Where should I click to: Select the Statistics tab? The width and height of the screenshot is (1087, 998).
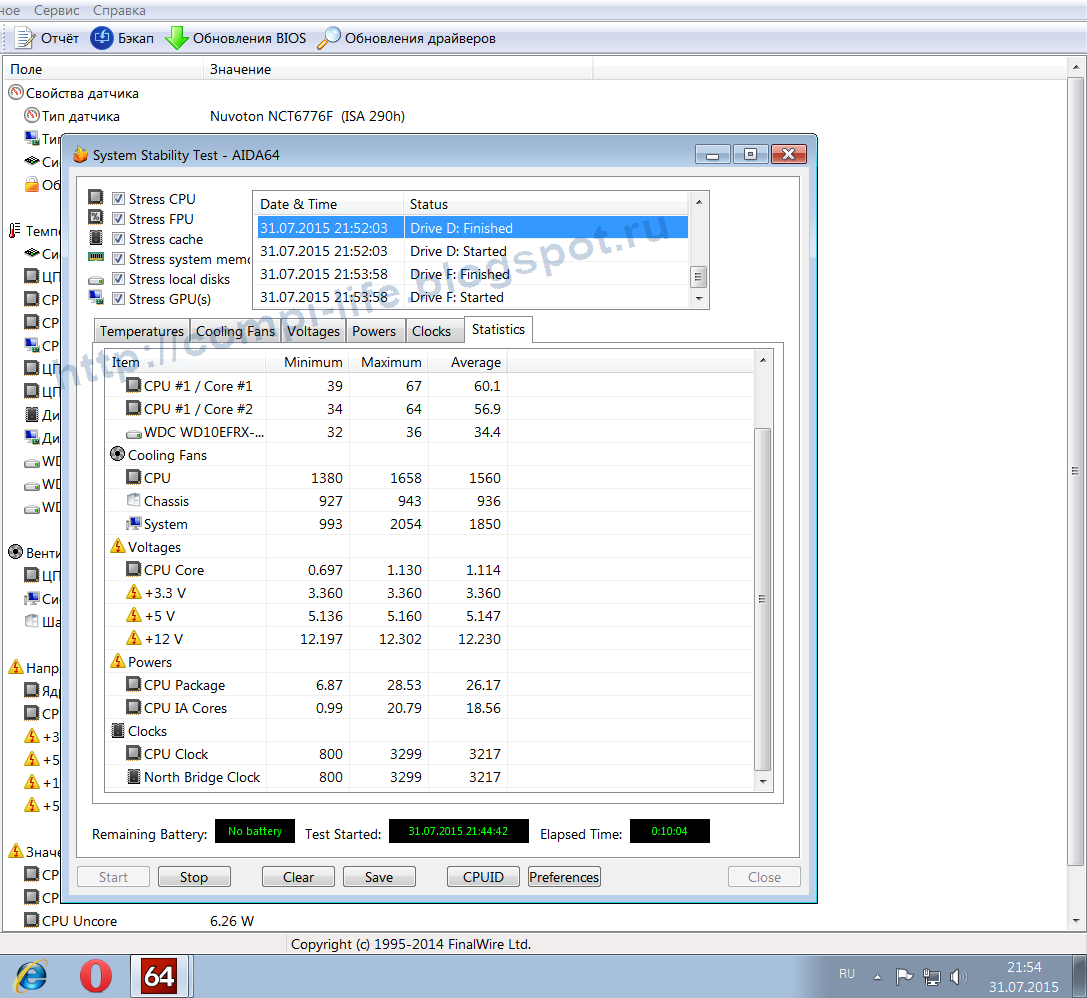[498, 329]
